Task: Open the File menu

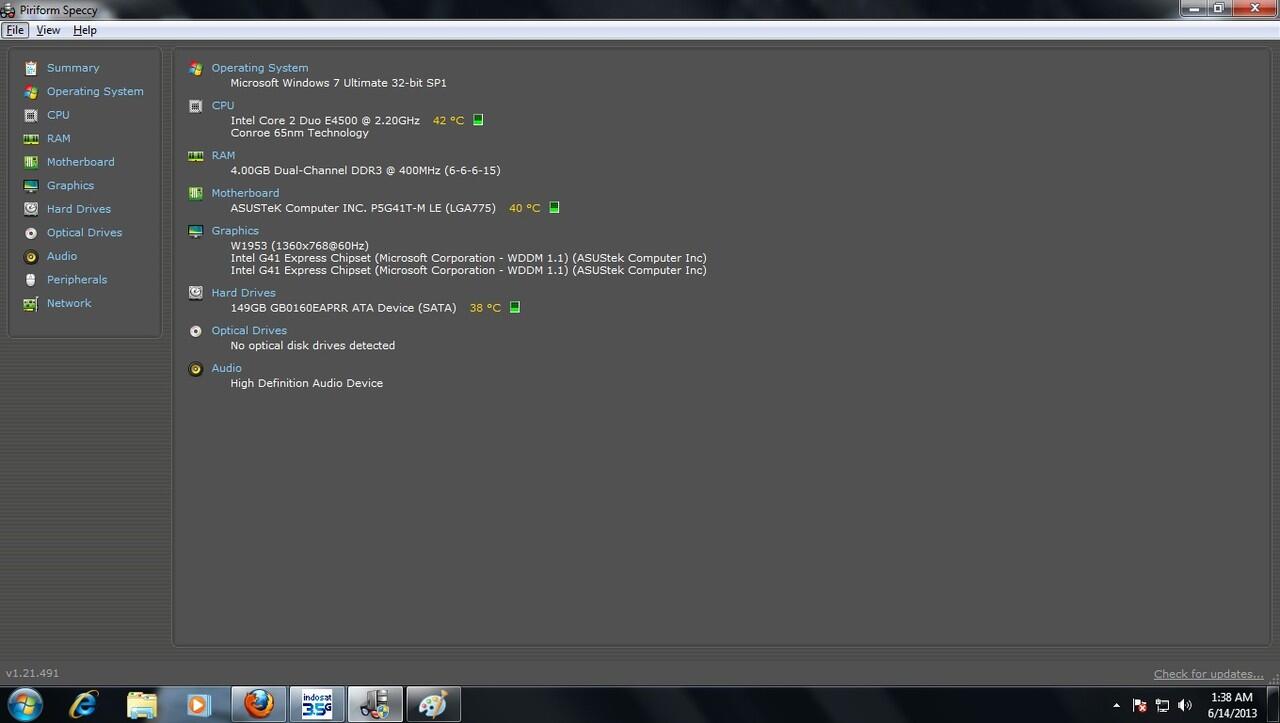Action: (15, 30)
